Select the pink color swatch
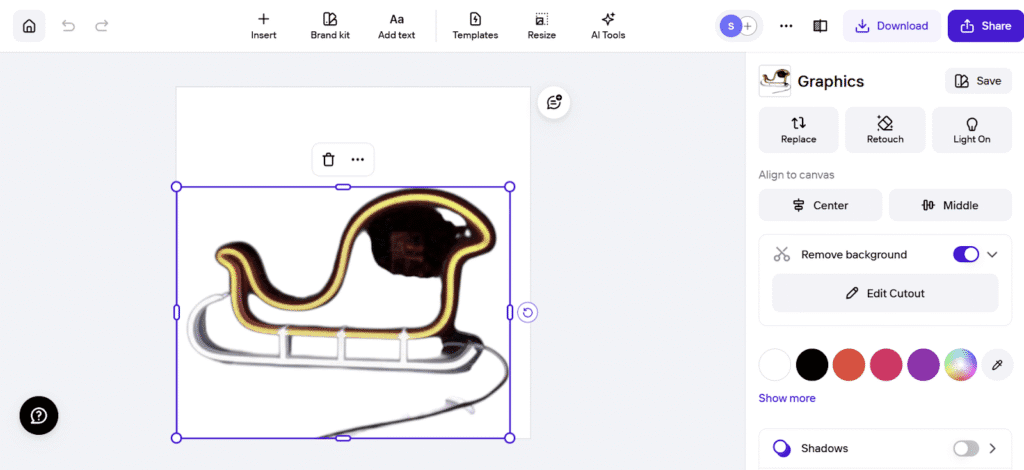 click(886, 364)
